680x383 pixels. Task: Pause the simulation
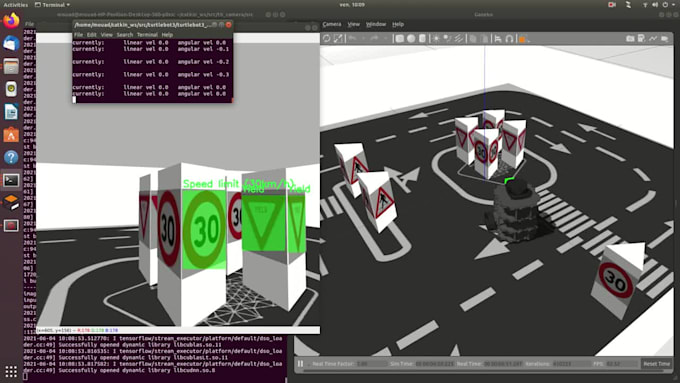[300, 363]
